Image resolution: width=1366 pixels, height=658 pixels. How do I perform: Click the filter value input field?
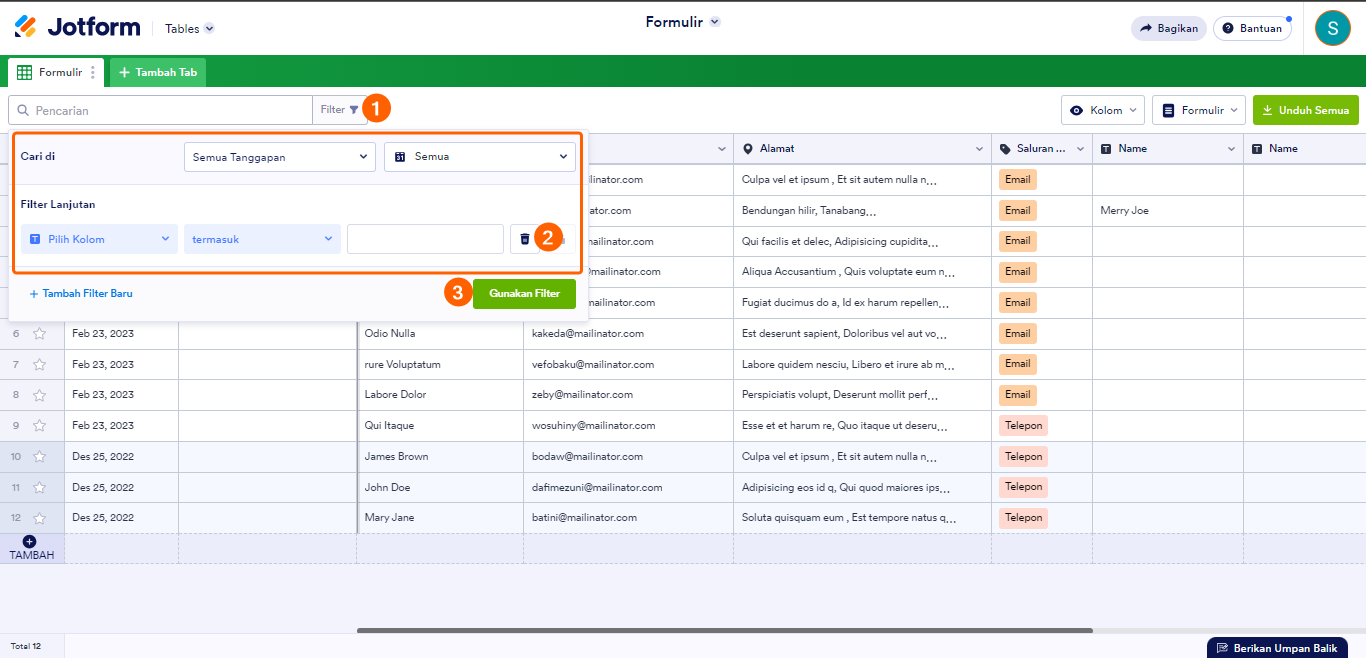pyautogui.click(x=425, y=239)
